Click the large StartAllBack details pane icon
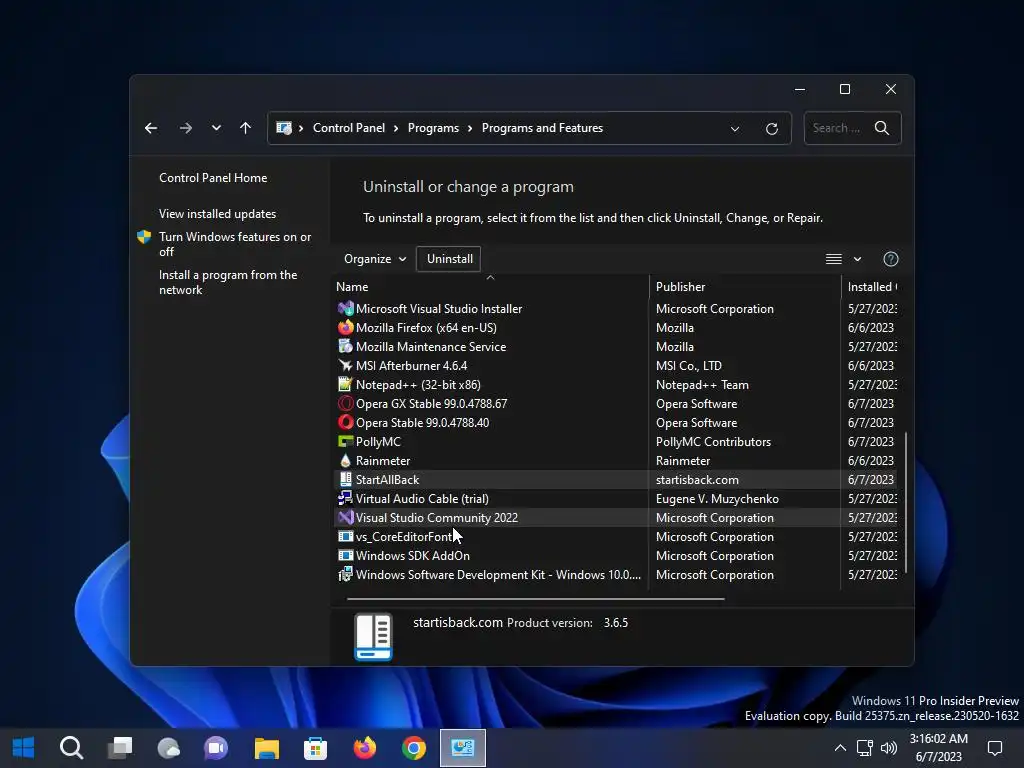The image size is (1024, 768). coord(373,637)
